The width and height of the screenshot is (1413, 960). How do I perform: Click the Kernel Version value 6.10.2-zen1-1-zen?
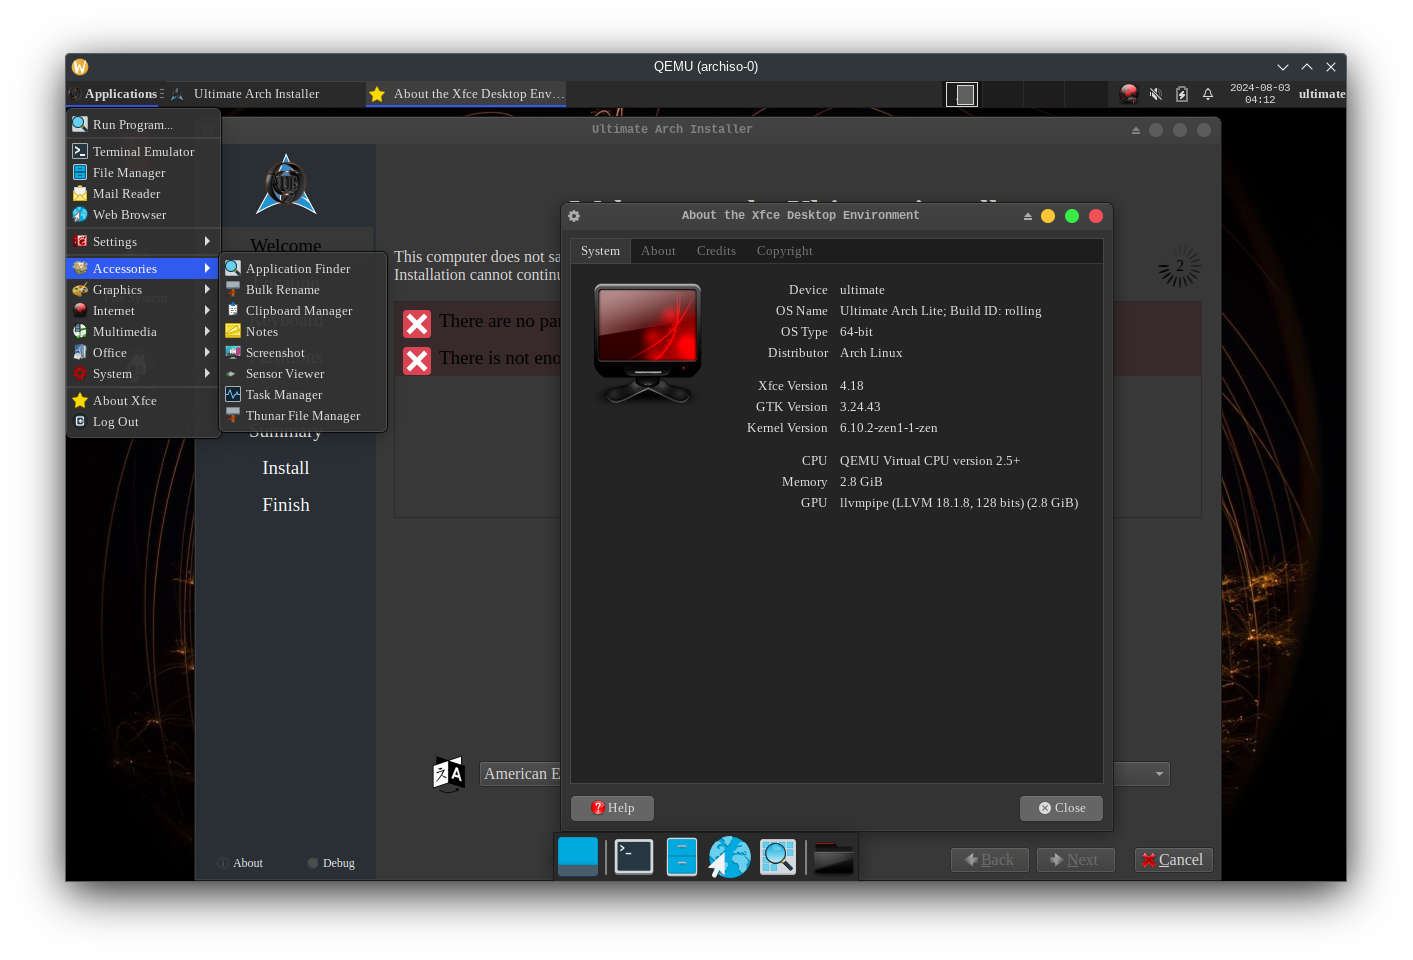pos(889,428)
